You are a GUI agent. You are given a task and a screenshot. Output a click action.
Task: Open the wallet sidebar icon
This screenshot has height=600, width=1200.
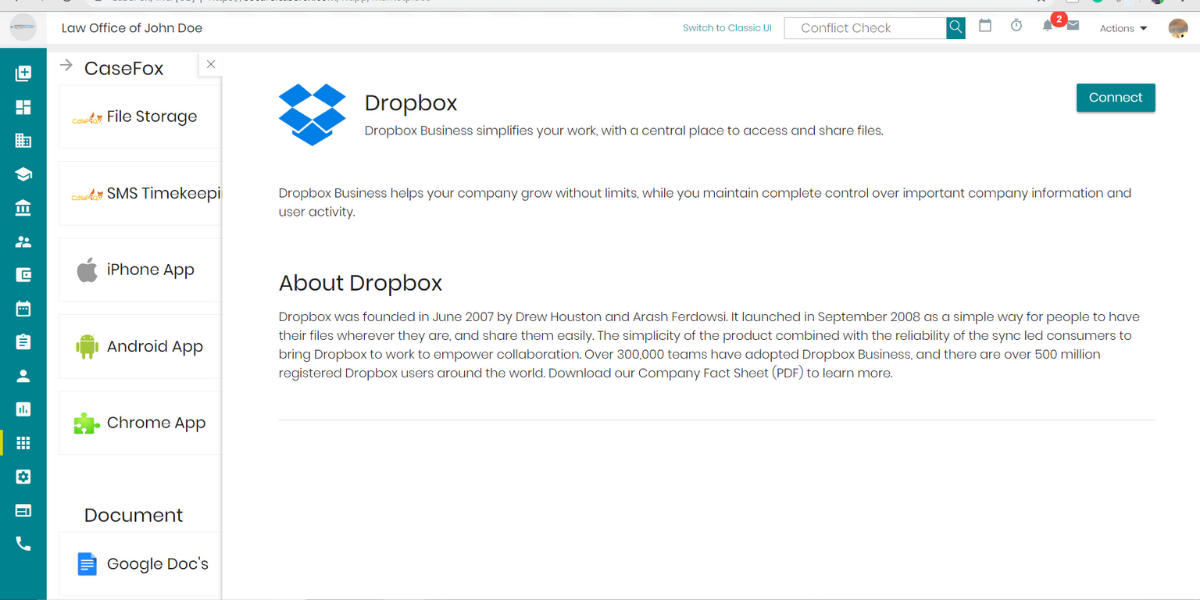[x=23, y=275]
